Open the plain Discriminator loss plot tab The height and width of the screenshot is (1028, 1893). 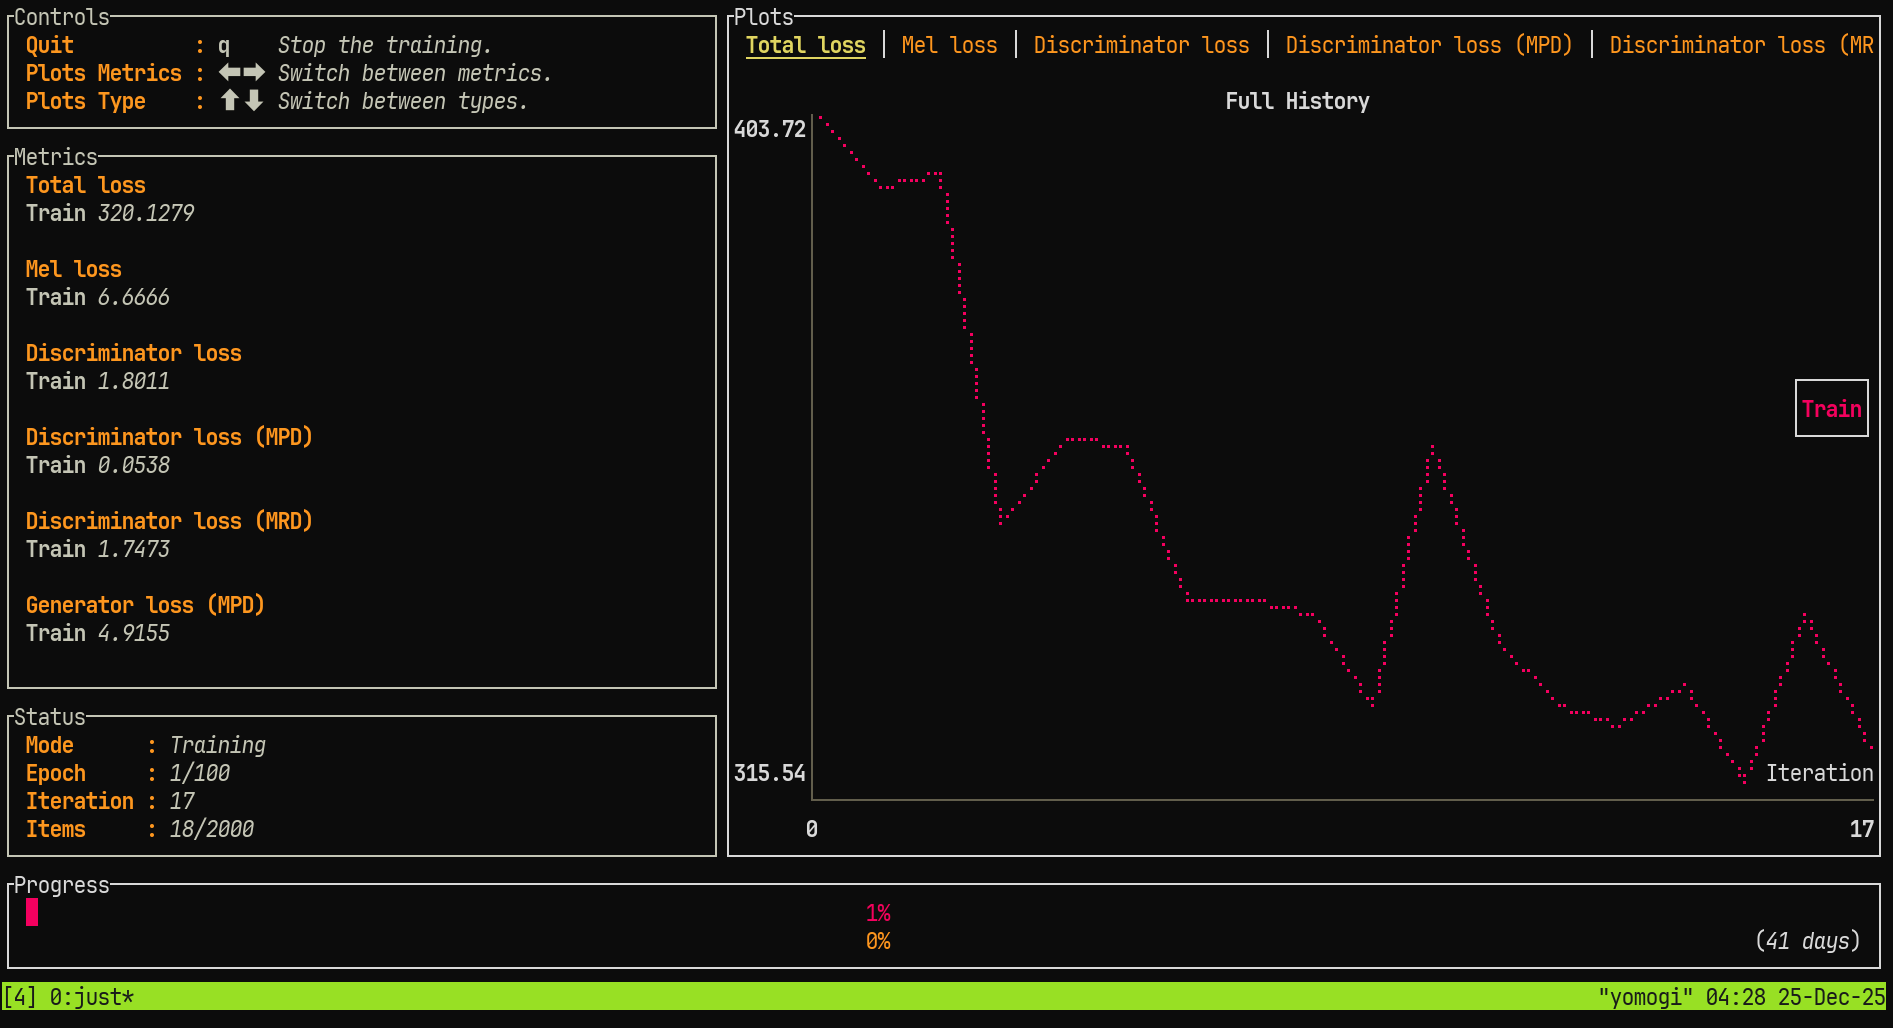coord(1141,45)
